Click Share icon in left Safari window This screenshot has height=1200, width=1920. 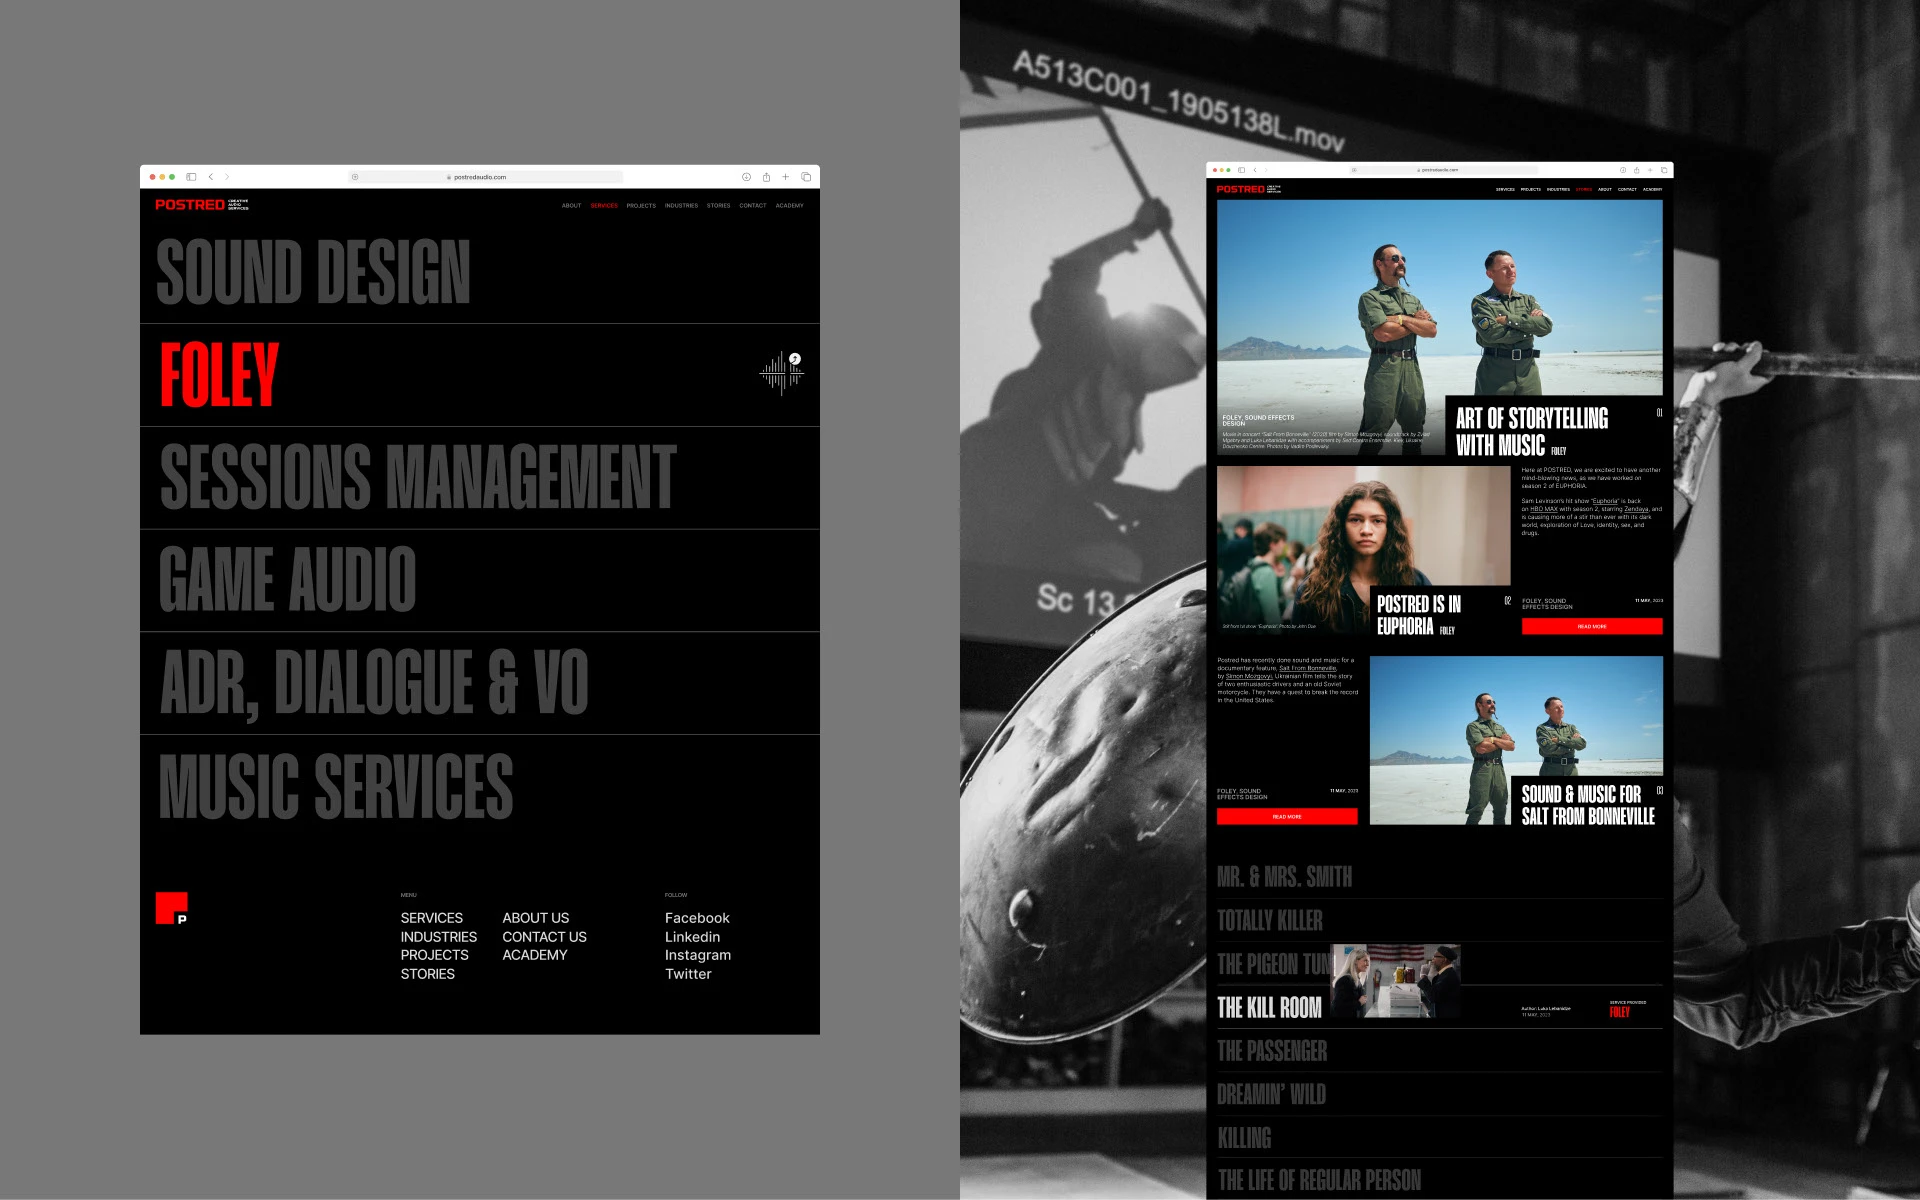766,177
